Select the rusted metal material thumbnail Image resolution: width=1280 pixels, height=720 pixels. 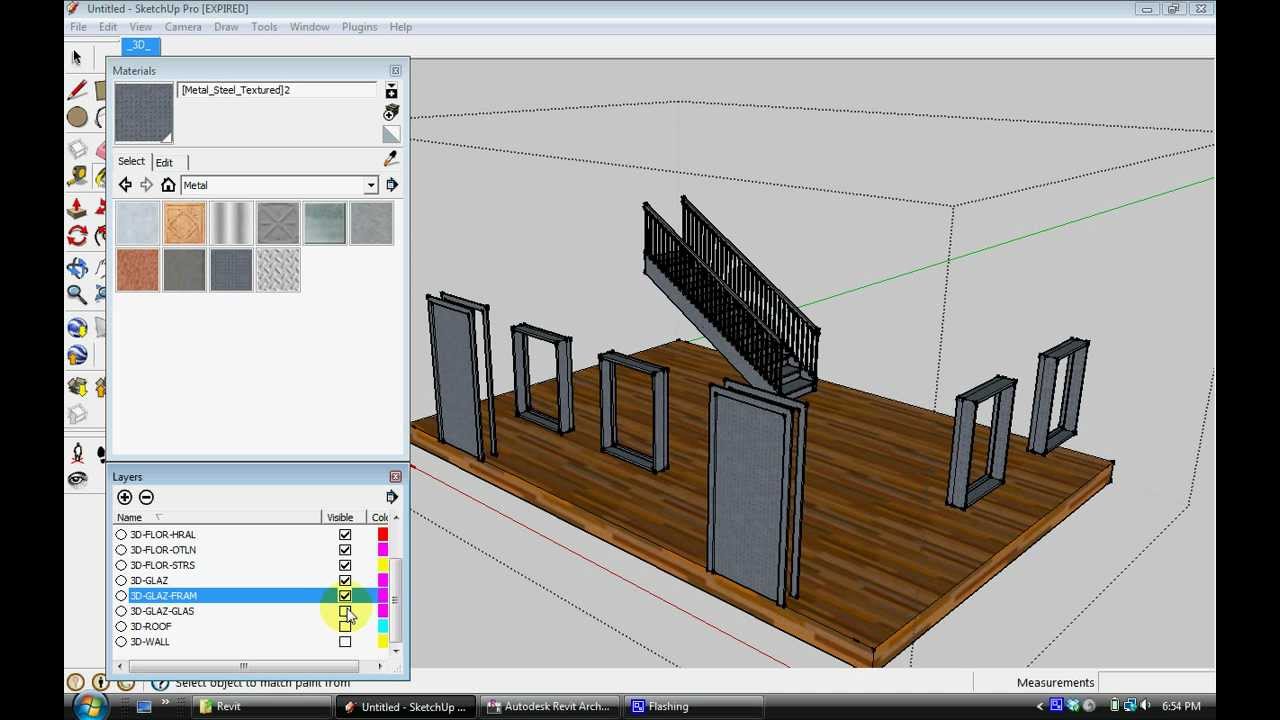(x=137, y=270)
